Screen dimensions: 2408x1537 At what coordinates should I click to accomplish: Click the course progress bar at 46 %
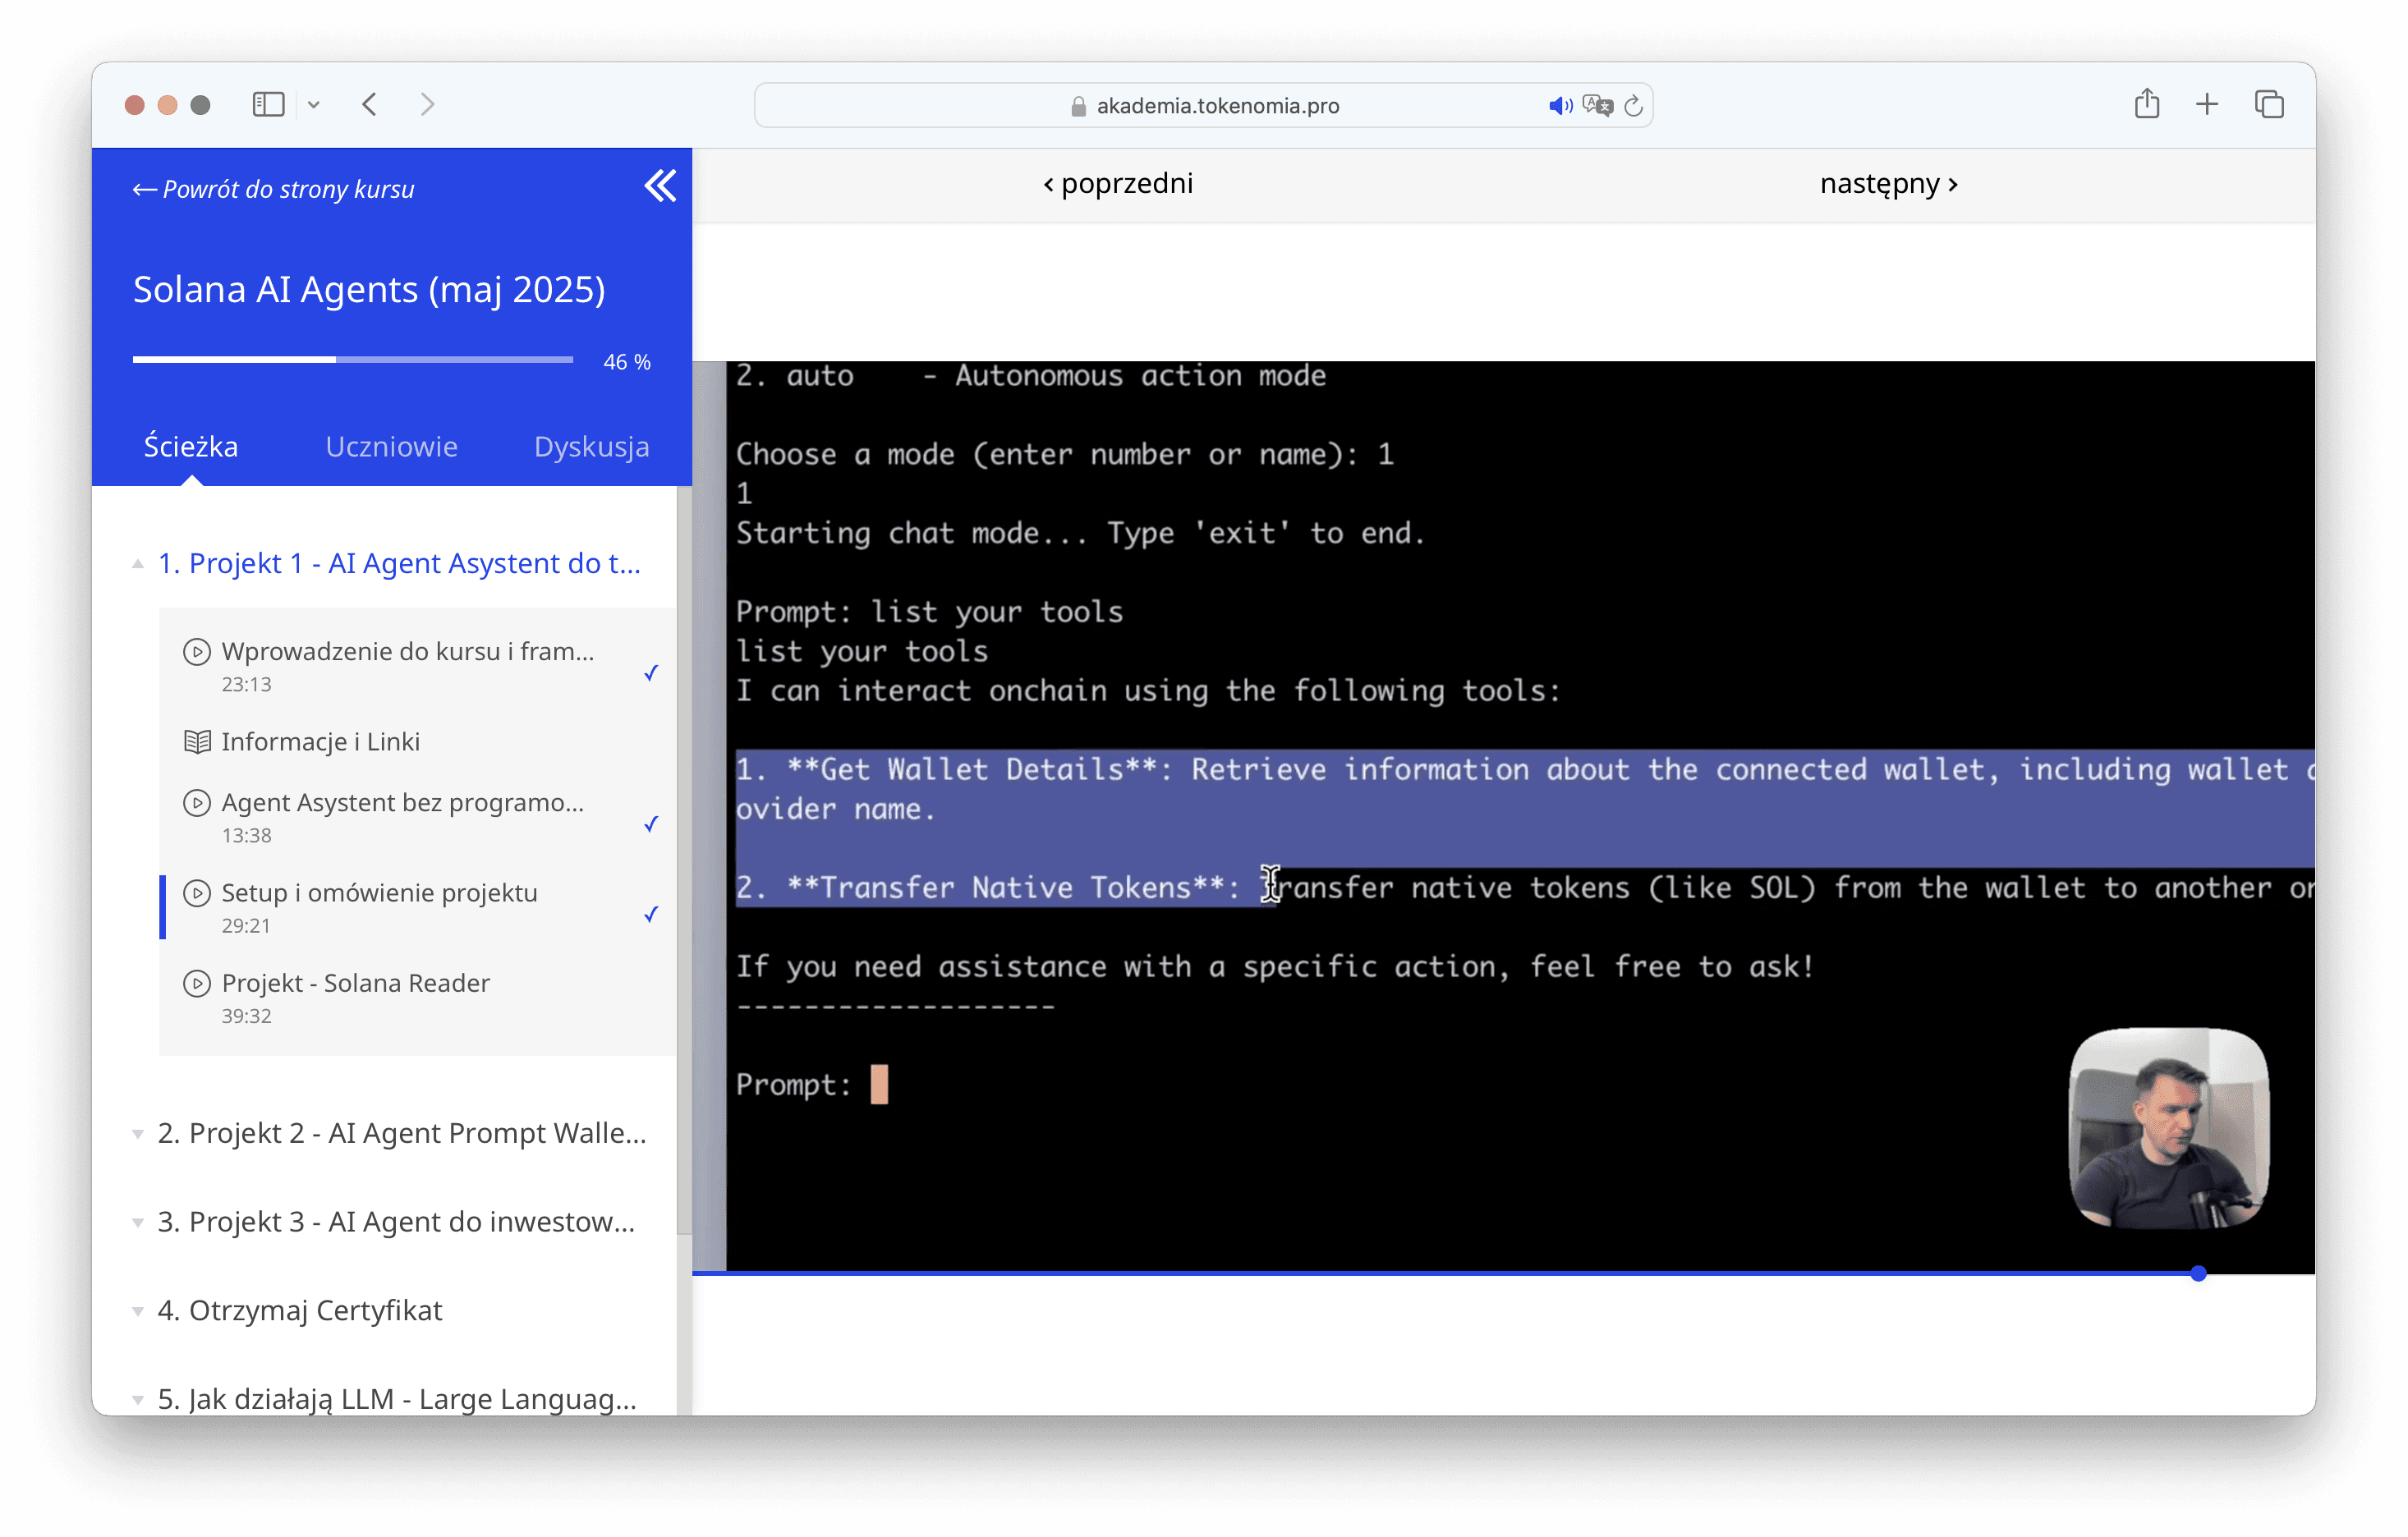tap(353, 359)
